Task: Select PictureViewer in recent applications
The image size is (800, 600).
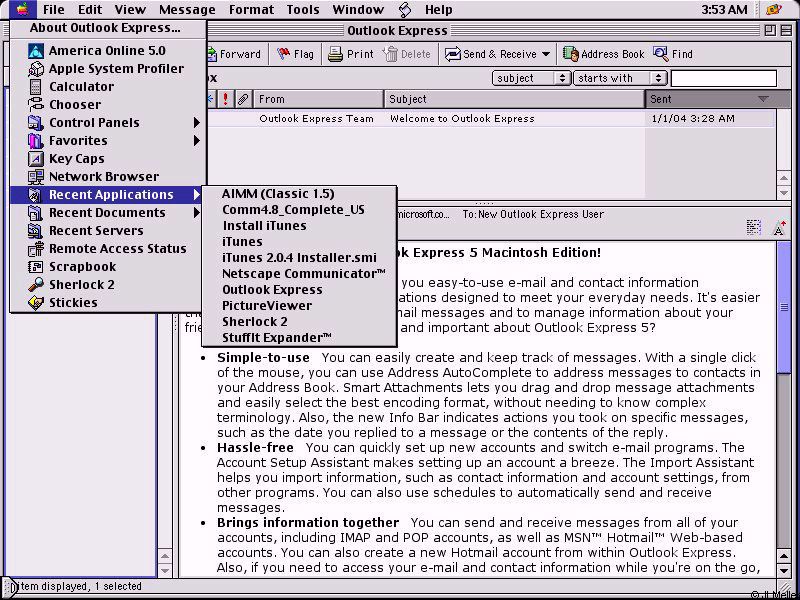Action: pyautogui.click(x=299, y=306)
